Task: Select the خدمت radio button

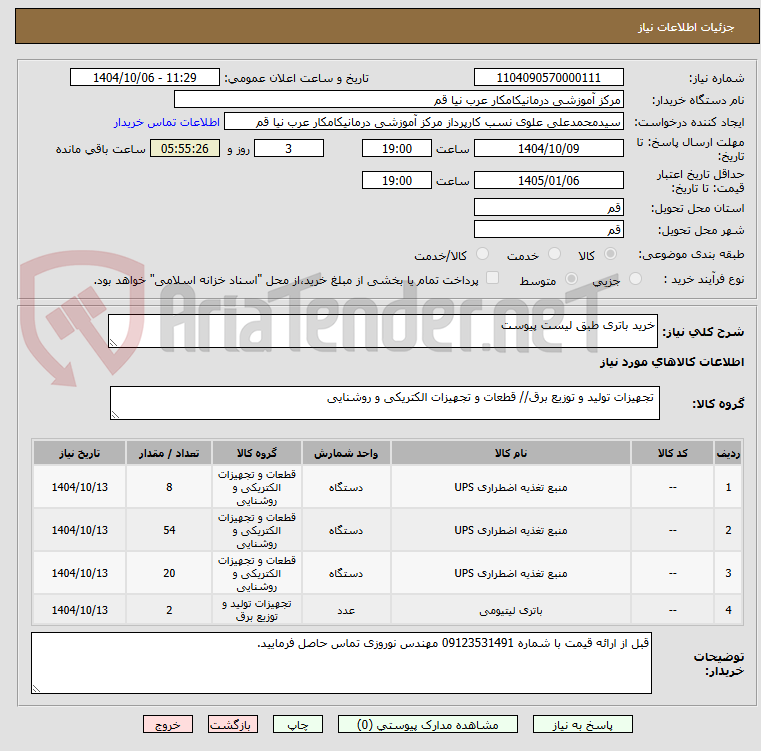Action: [x=554, y=254]
